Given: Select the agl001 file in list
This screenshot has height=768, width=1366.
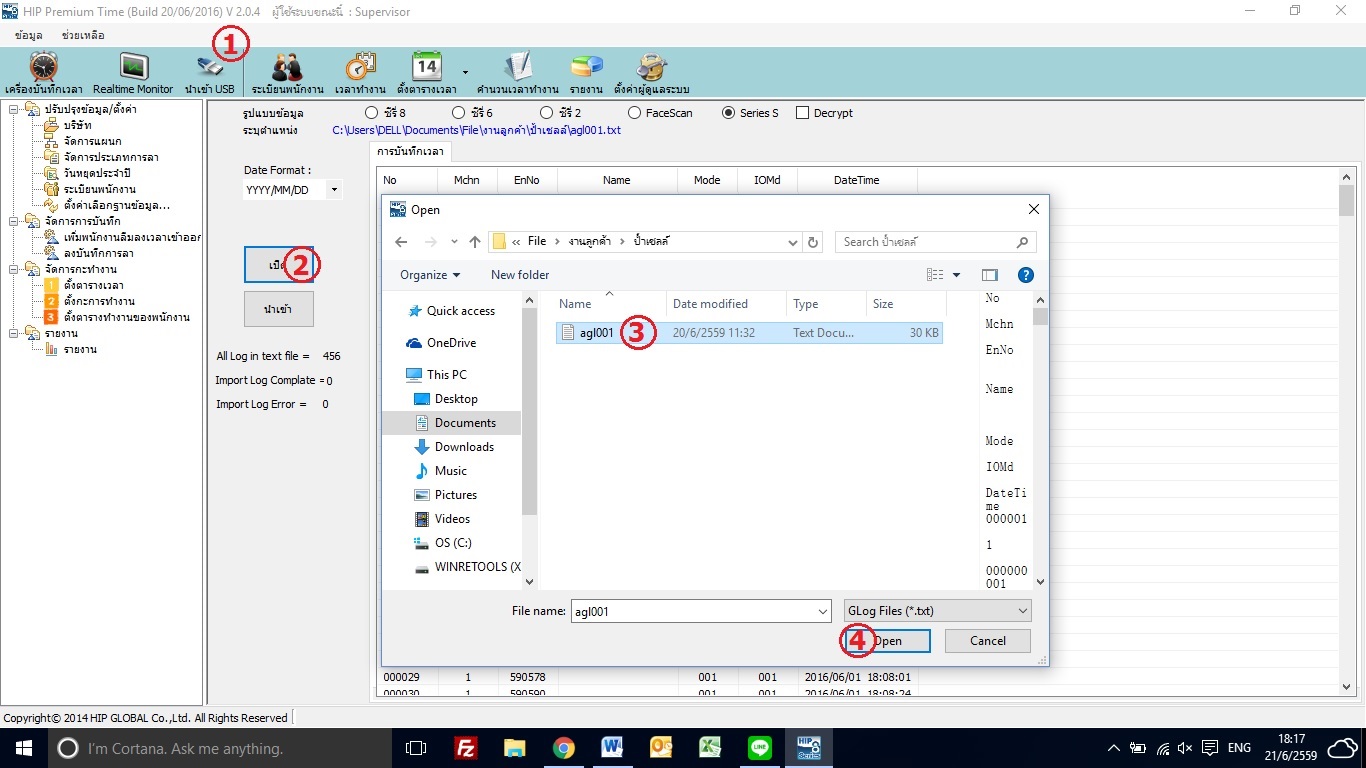Looking at the screenshot, I should pyautogui.click(x=596, y=333).
